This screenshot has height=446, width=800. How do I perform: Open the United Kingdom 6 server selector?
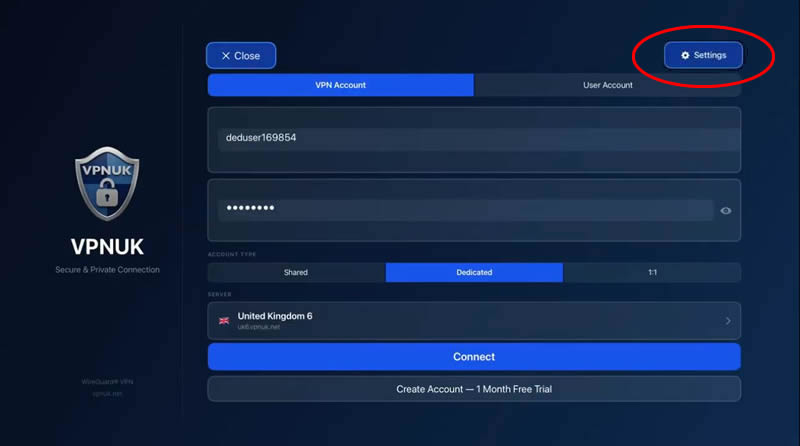coord(474,321)
